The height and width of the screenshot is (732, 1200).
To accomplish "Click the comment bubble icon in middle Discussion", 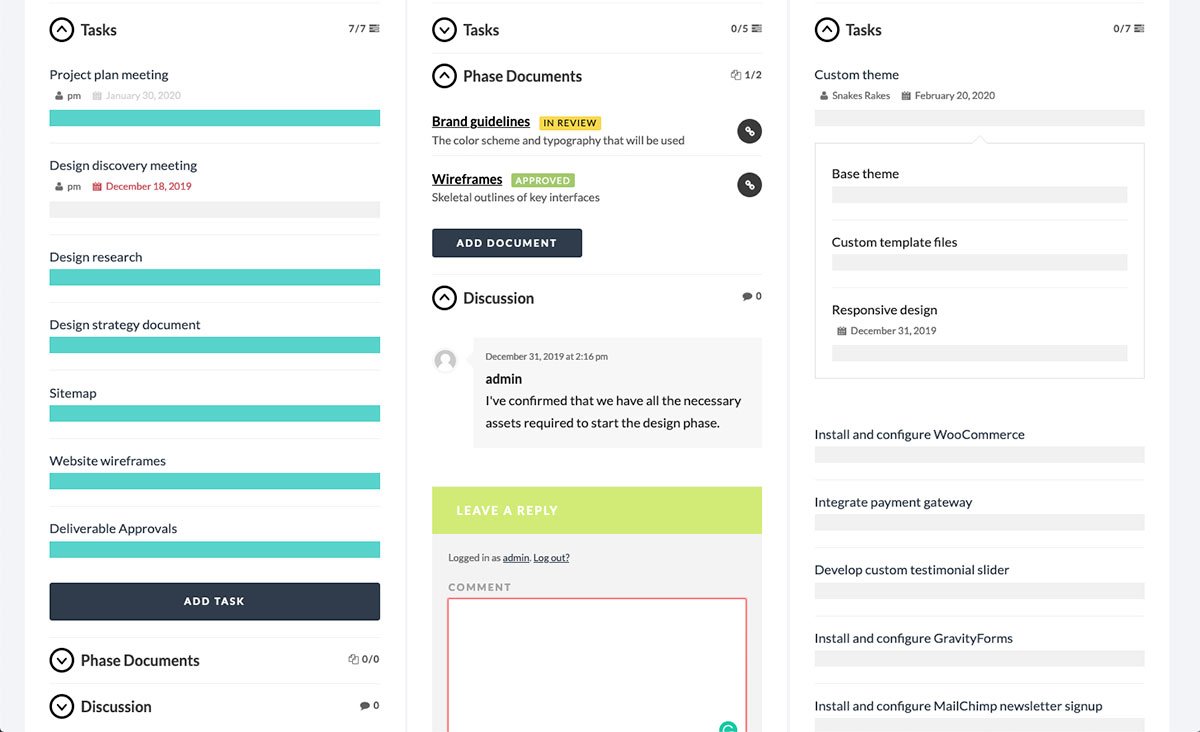I will click(x=747, y=297).
